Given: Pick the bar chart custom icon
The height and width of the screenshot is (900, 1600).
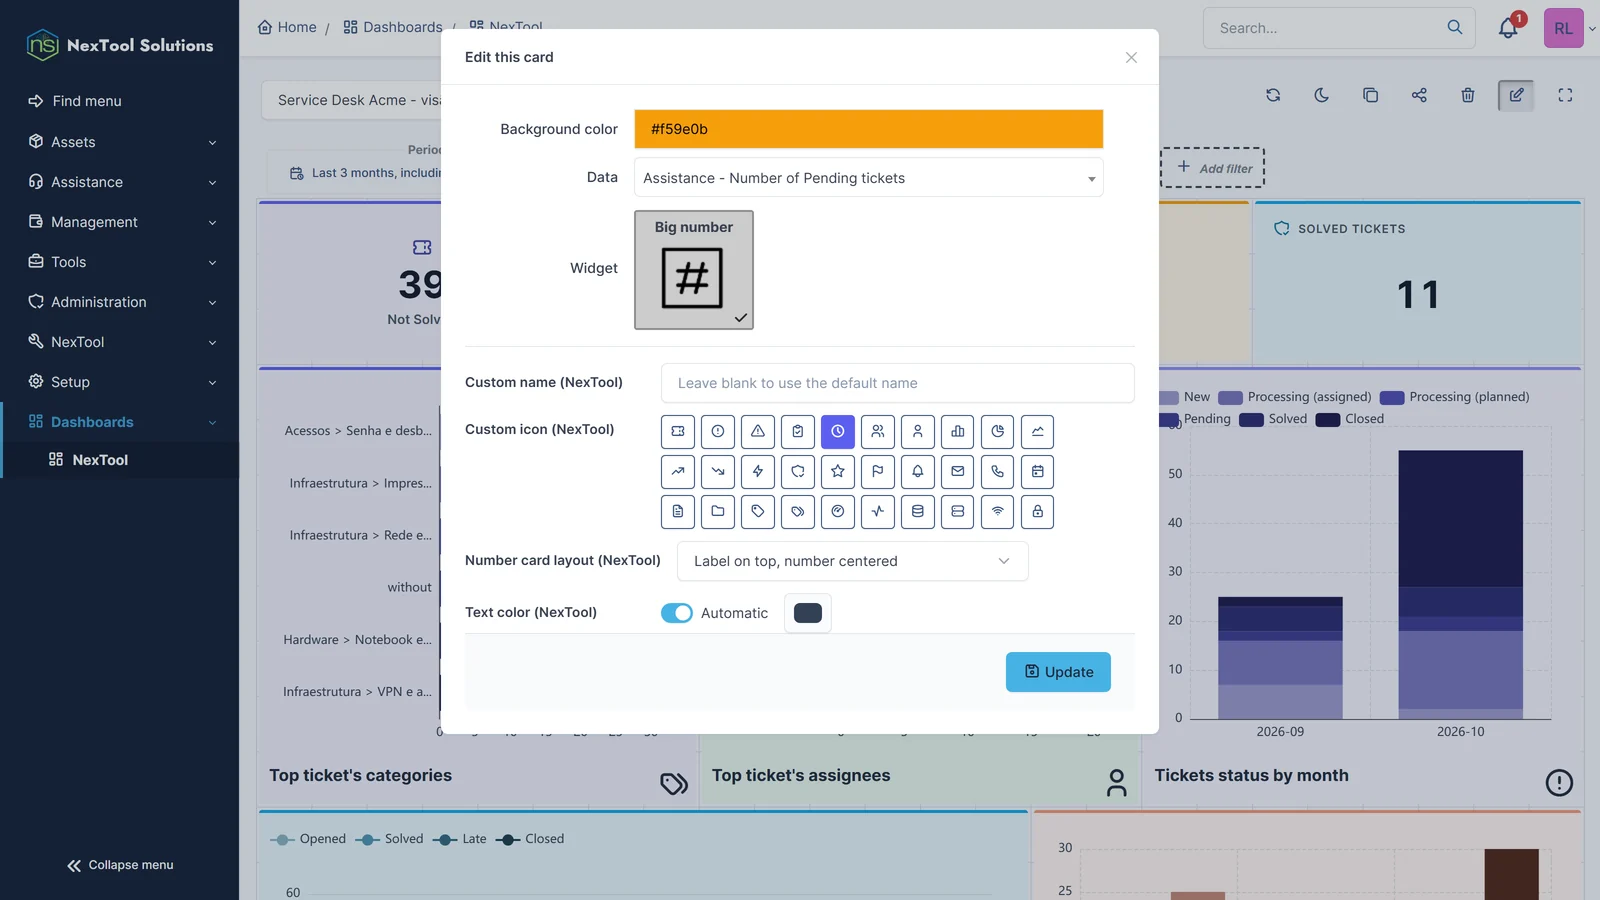Looking at the screenshot, I should click(x=958, y=432).
